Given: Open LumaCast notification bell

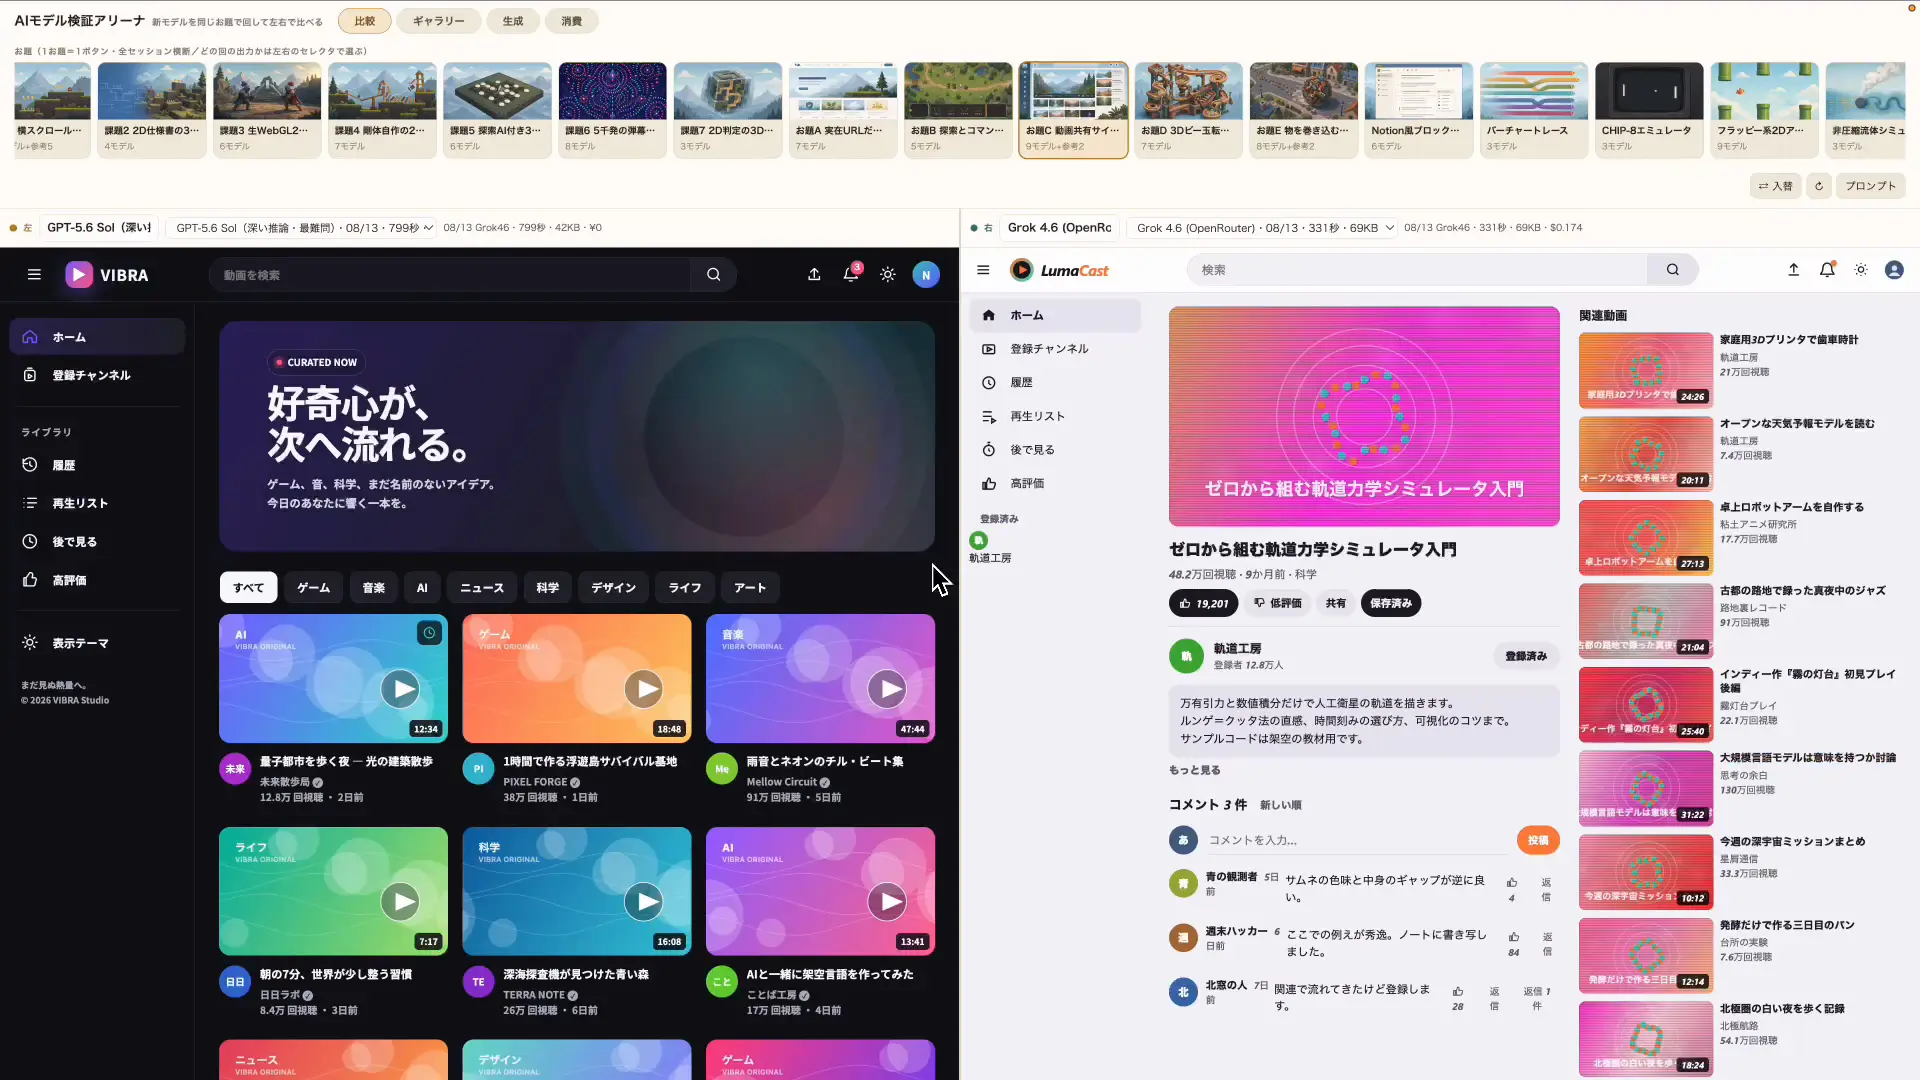Looking at the screenshot, I should (1827, 270).
